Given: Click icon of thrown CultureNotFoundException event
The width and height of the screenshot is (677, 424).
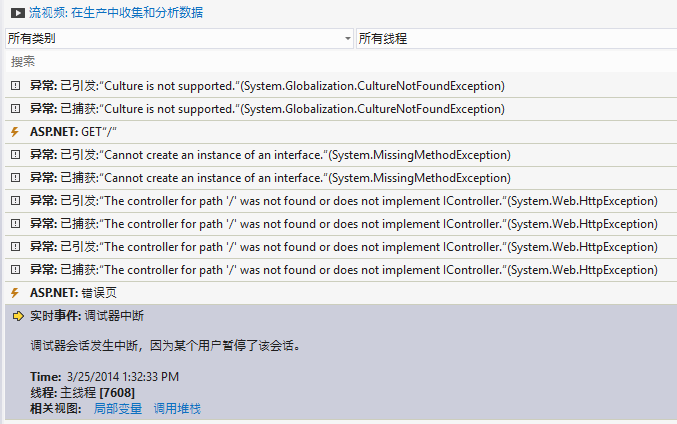Looking at the screenshot, I should click(16, 85).
